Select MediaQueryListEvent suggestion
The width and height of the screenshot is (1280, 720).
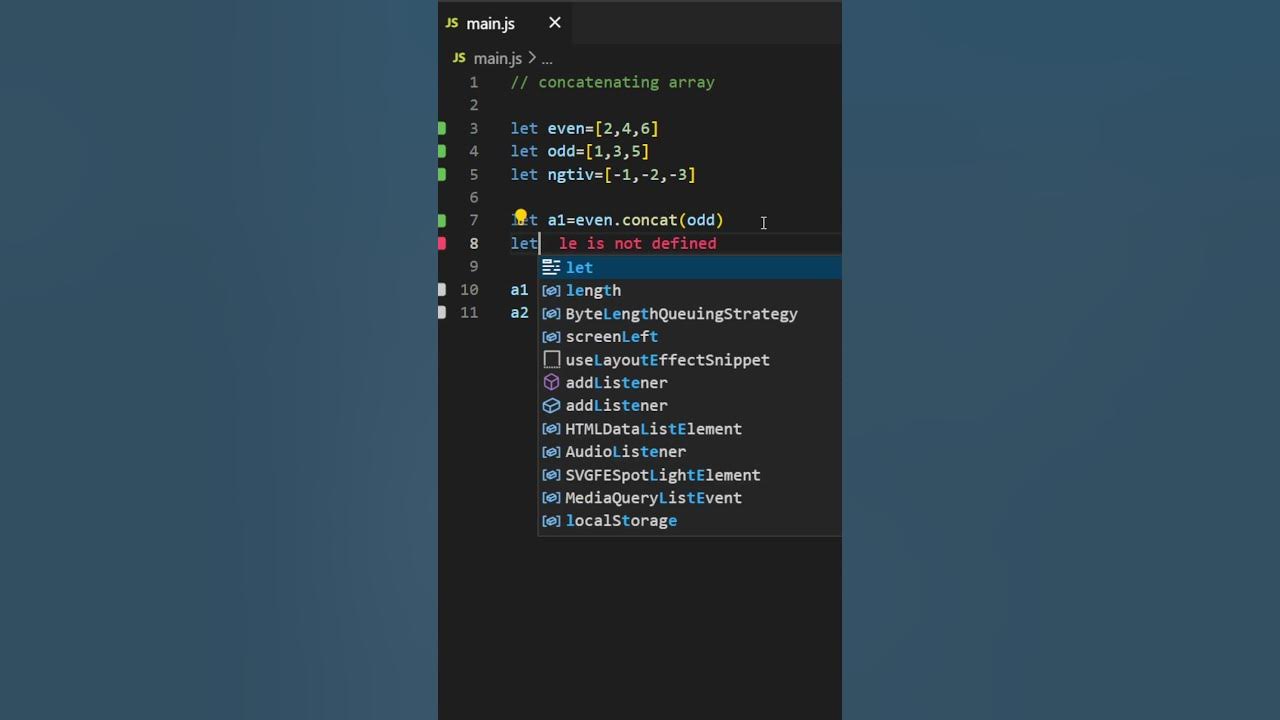(690, 497)
